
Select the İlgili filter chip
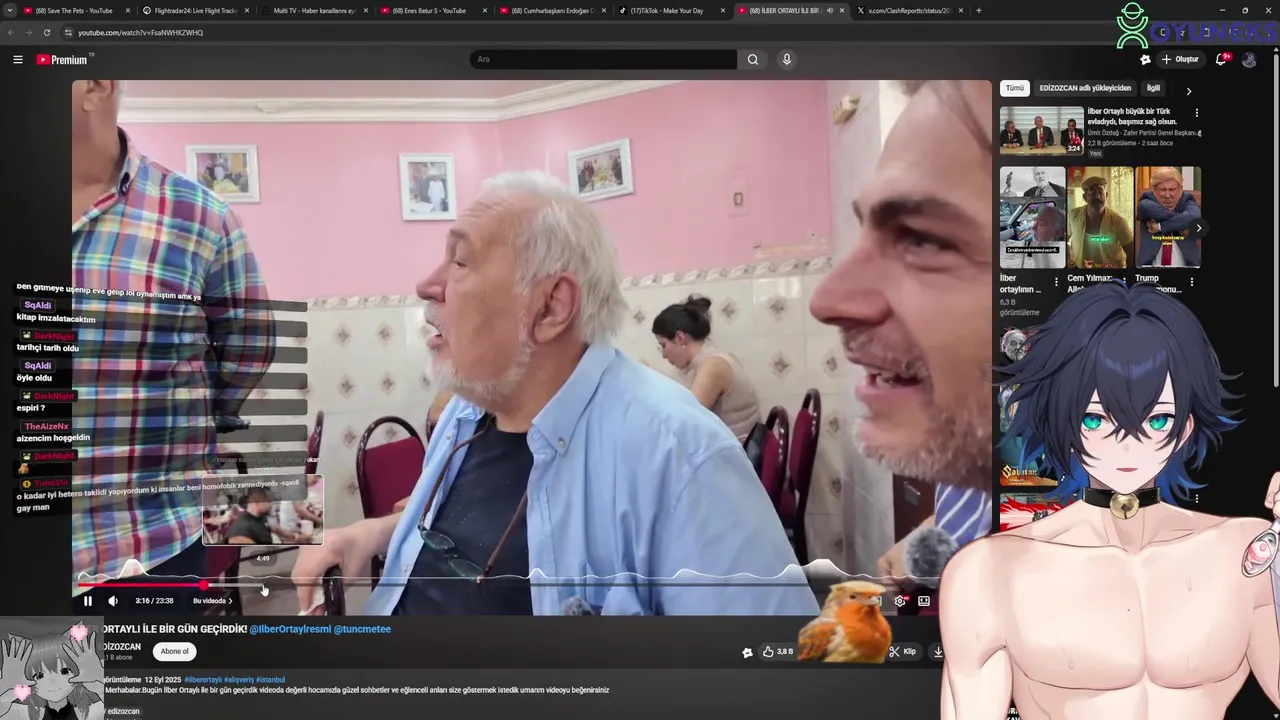(x=1153, y=88)
